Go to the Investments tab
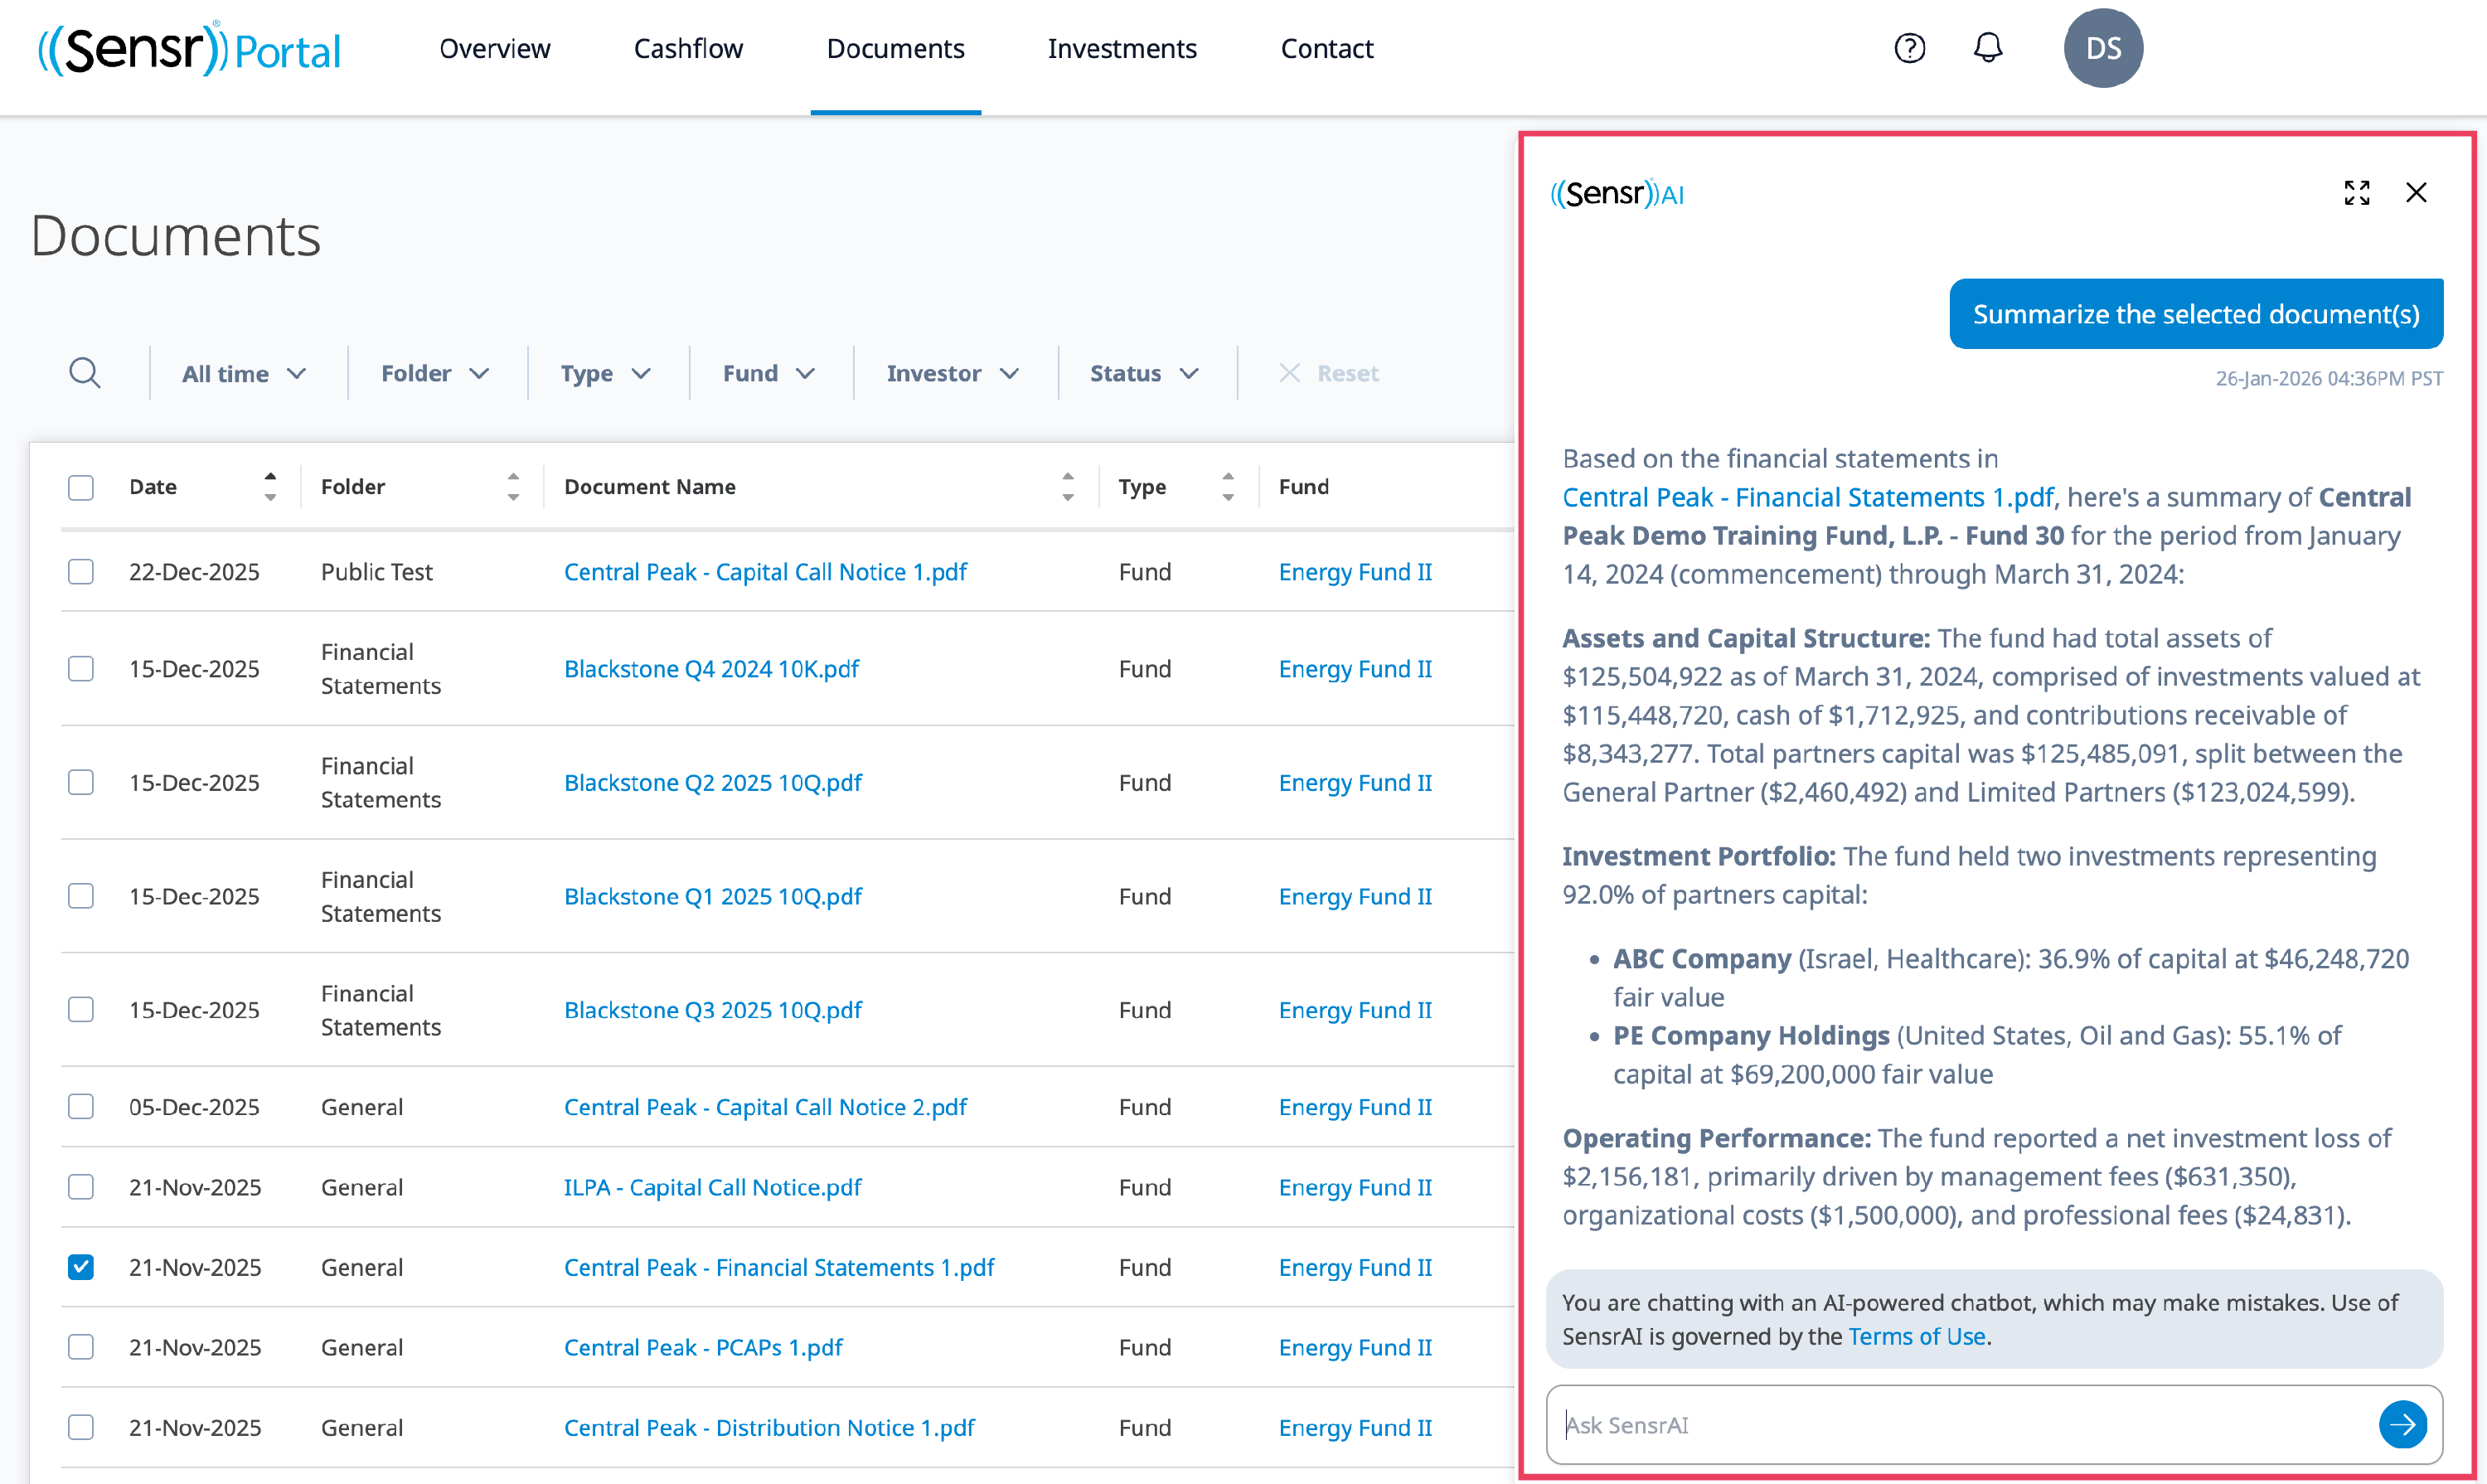Screen dimensions: 2487x1484 [x=1121, y=49]
